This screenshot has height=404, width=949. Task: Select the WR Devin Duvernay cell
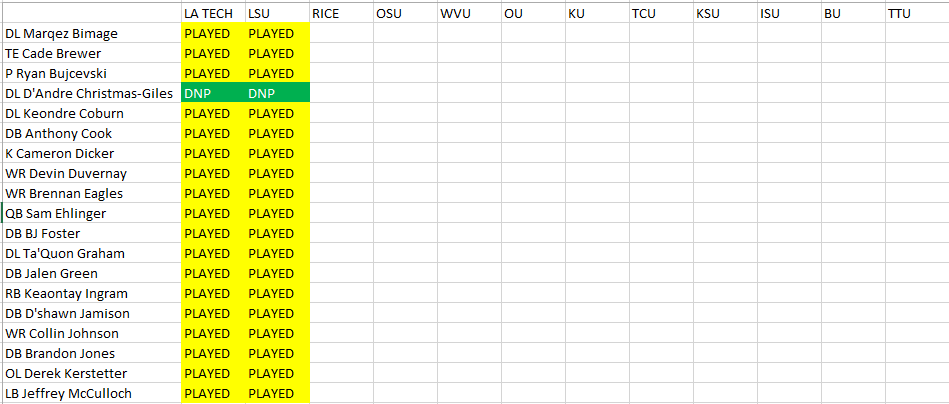(x=91, y=173)
